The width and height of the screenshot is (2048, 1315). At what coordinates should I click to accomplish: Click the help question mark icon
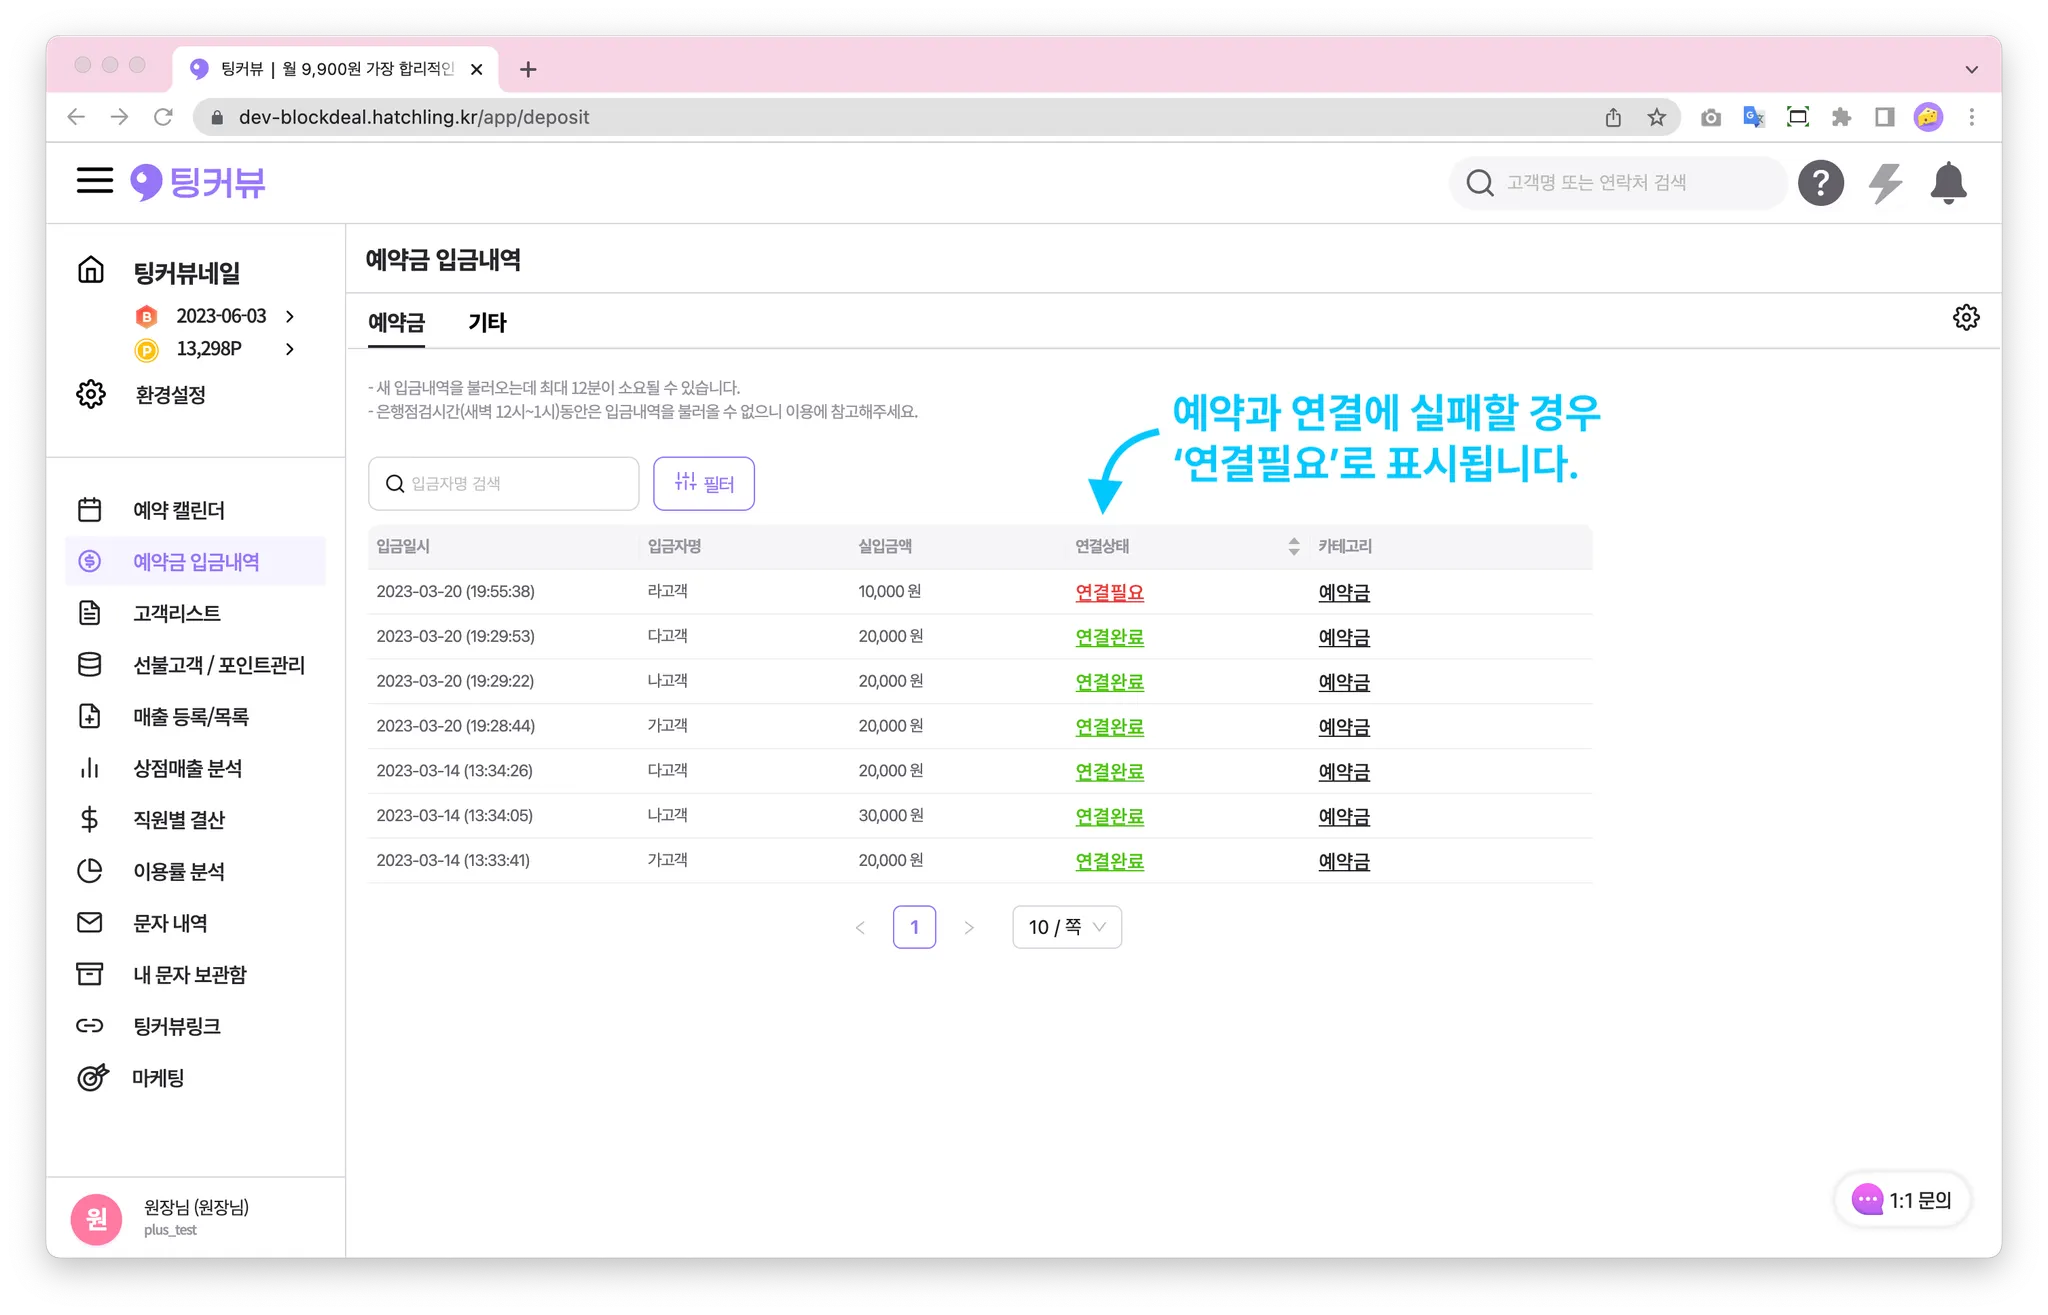tap(1820, 183)
